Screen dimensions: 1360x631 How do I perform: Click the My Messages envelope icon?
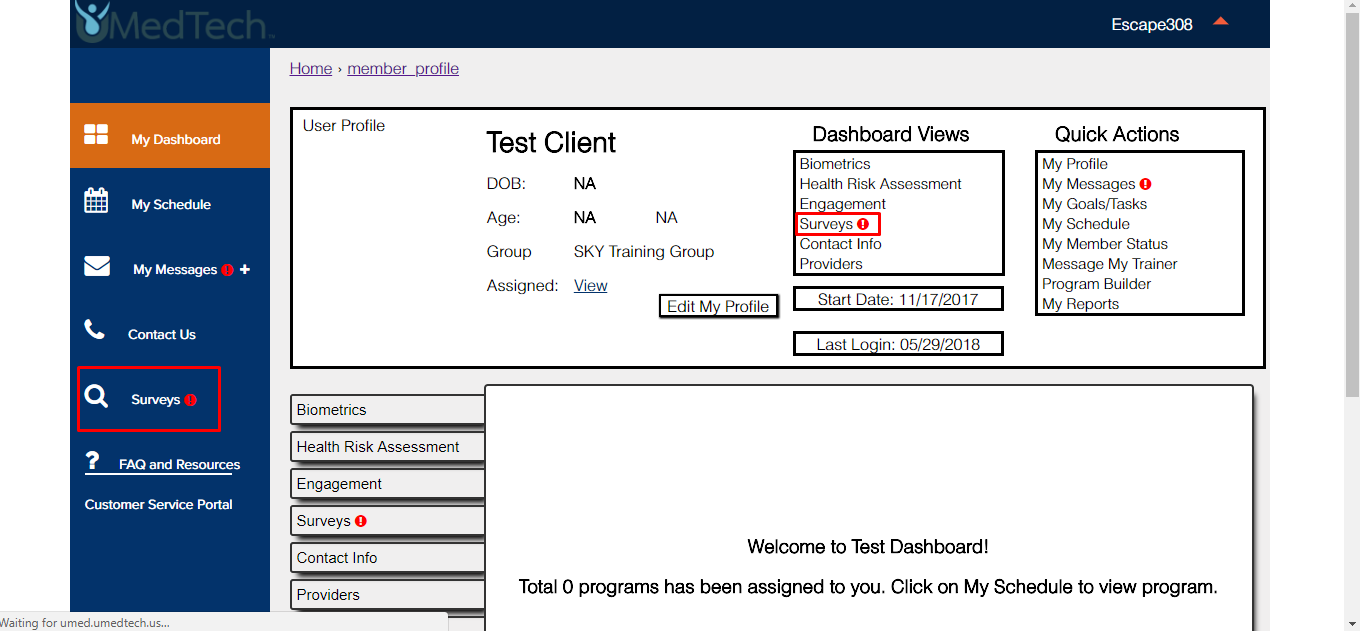point(97,266)
